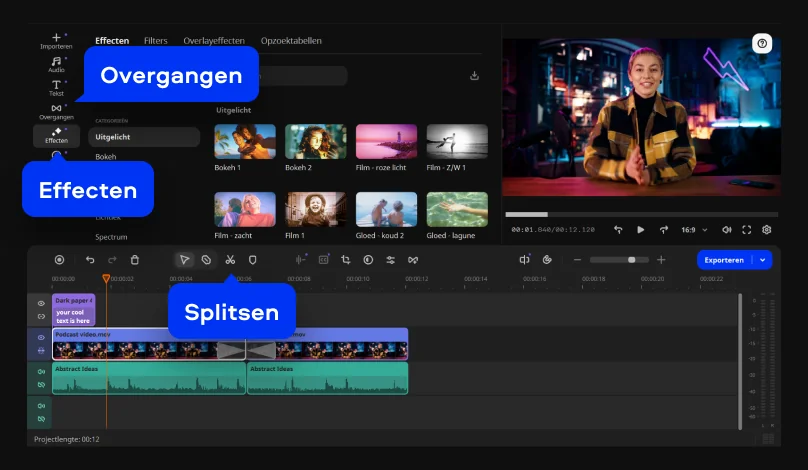Toggle visibility of the text track
Viewport: 808px width, 470px height.
(41, 303)
